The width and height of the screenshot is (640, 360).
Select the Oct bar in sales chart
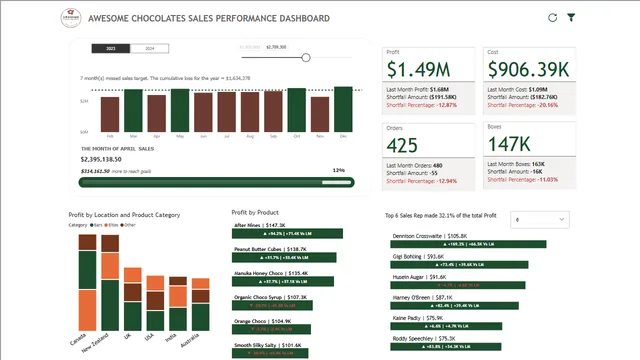[x=297, y=110]
